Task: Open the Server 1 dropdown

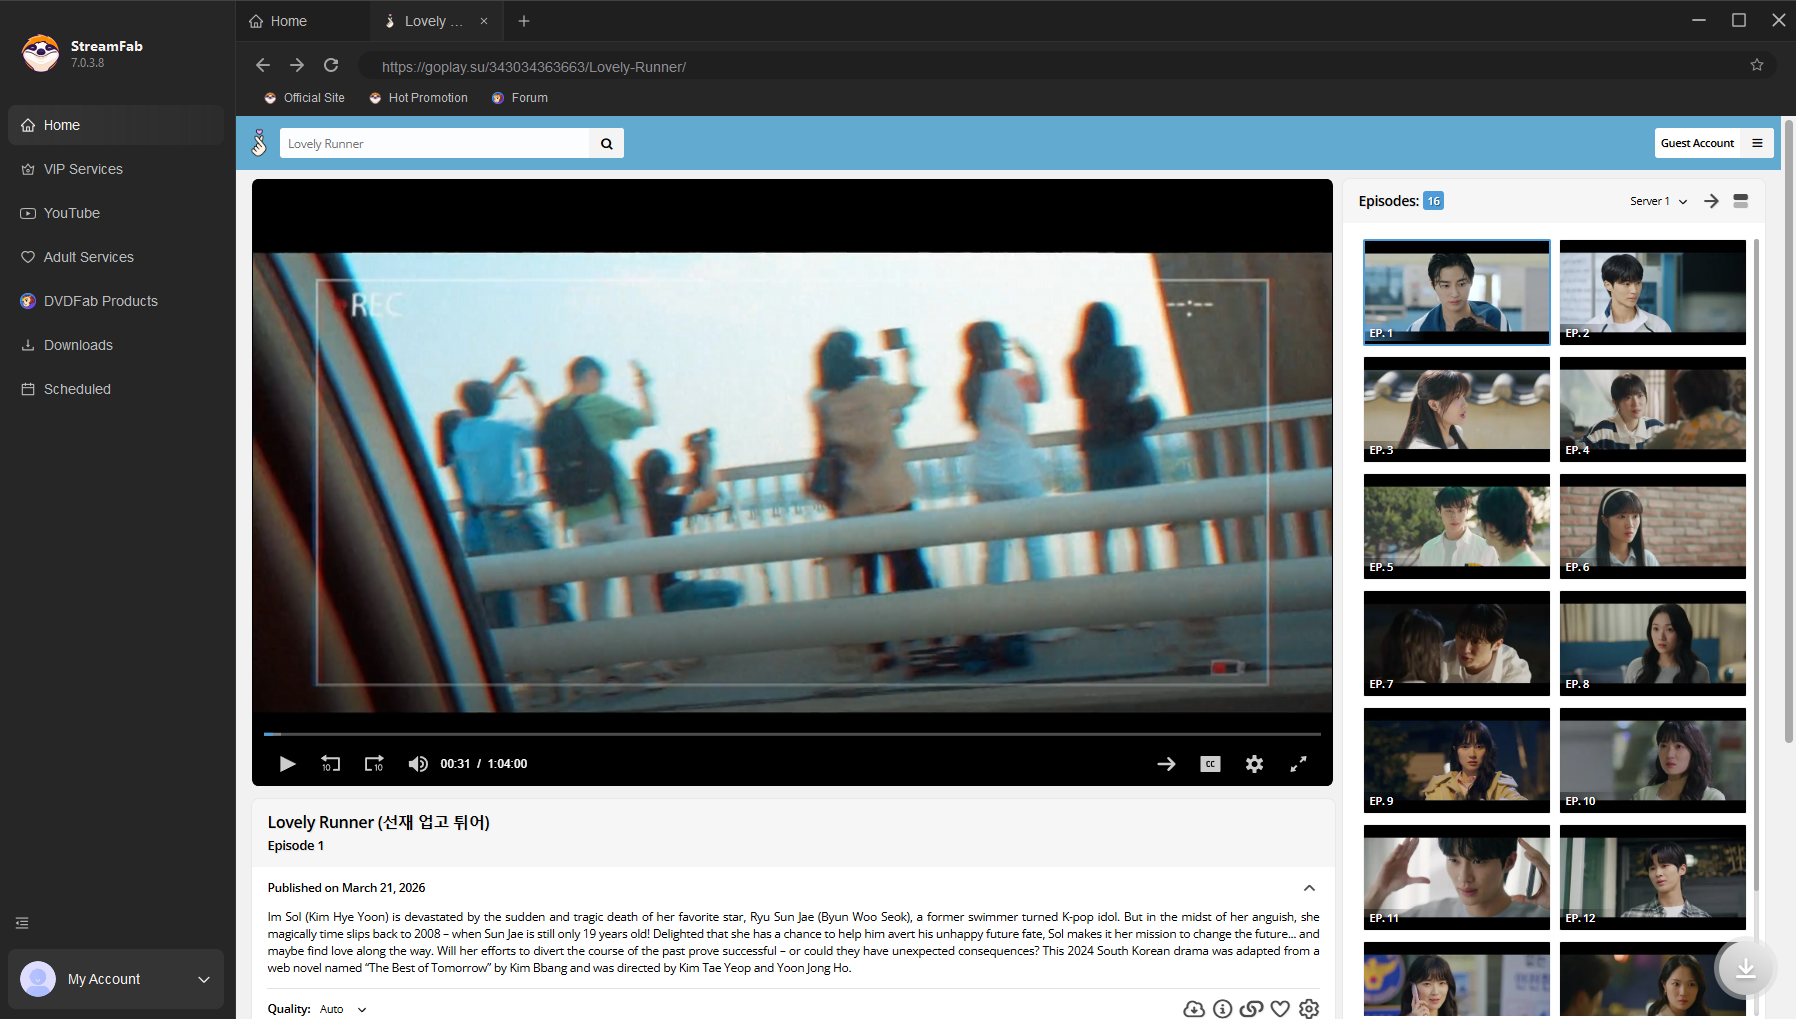Action: point(1659,201)
